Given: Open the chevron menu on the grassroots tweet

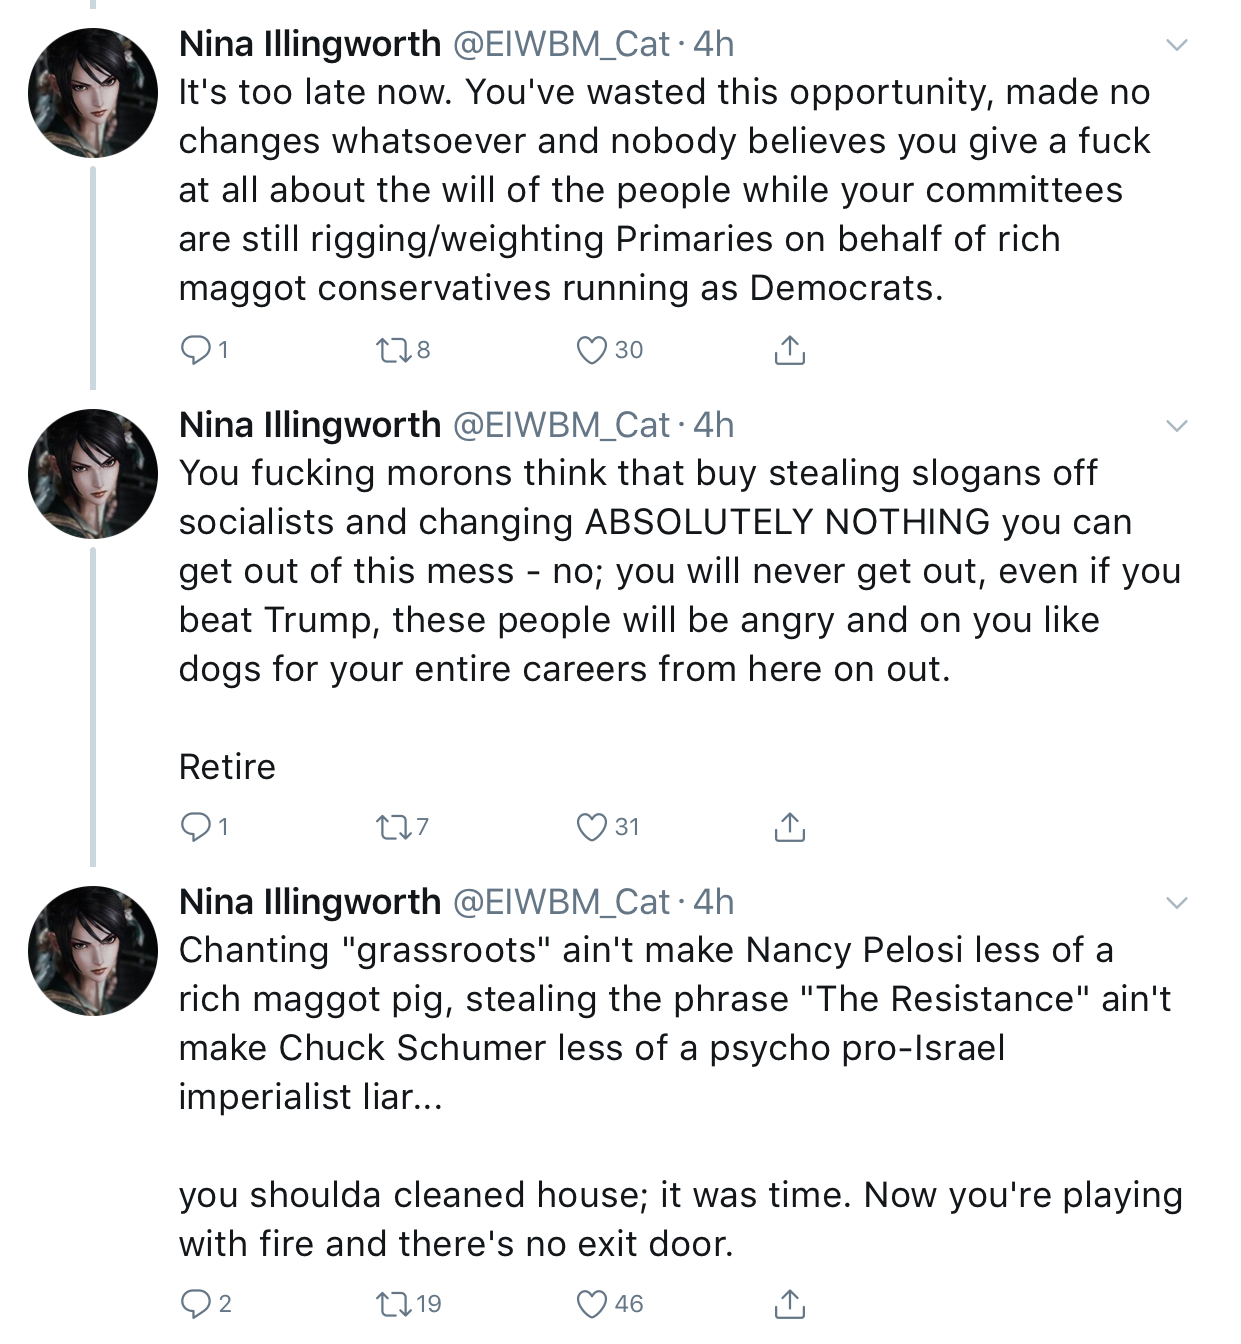Looking at the screenshot, I should coord(1178,903).
